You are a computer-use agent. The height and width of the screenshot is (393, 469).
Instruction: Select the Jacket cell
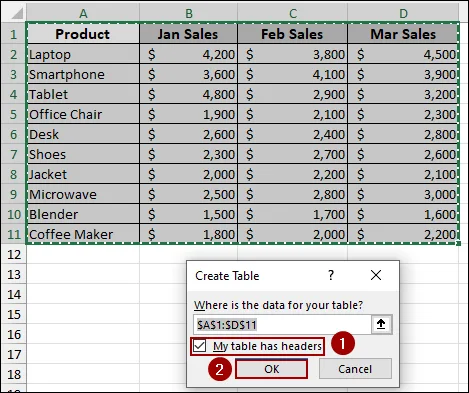[x=83, y=174]
